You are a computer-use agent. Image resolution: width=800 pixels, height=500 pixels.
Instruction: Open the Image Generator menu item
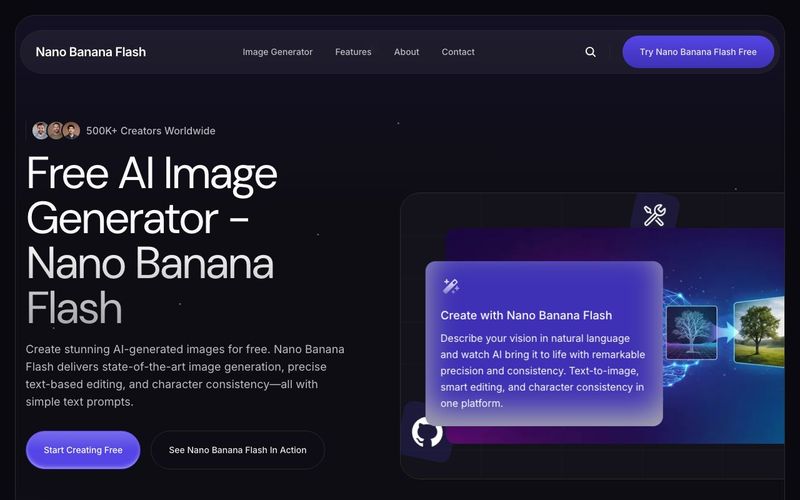(278, 52)
